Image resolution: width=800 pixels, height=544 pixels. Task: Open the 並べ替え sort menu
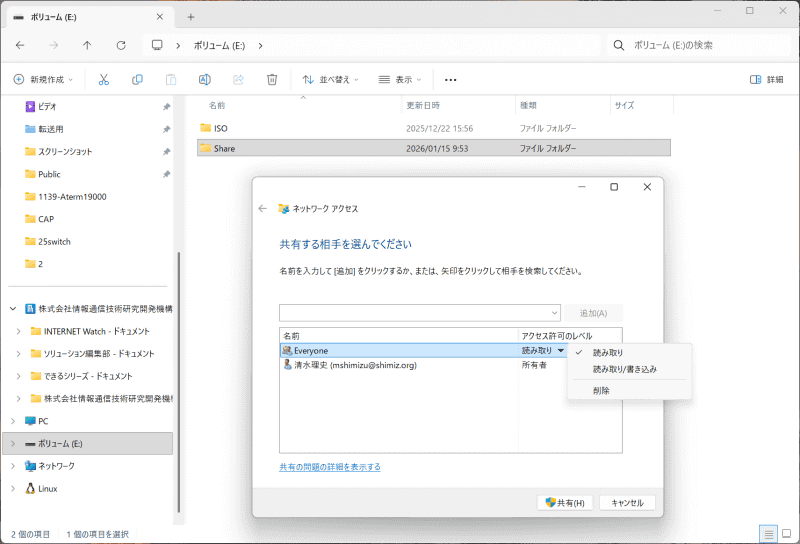point(330,80)
